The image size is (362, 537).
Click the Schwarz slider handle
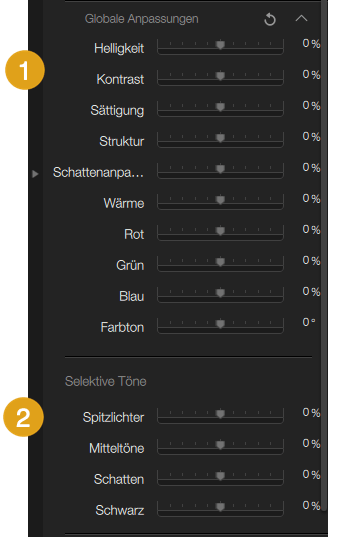221,506
